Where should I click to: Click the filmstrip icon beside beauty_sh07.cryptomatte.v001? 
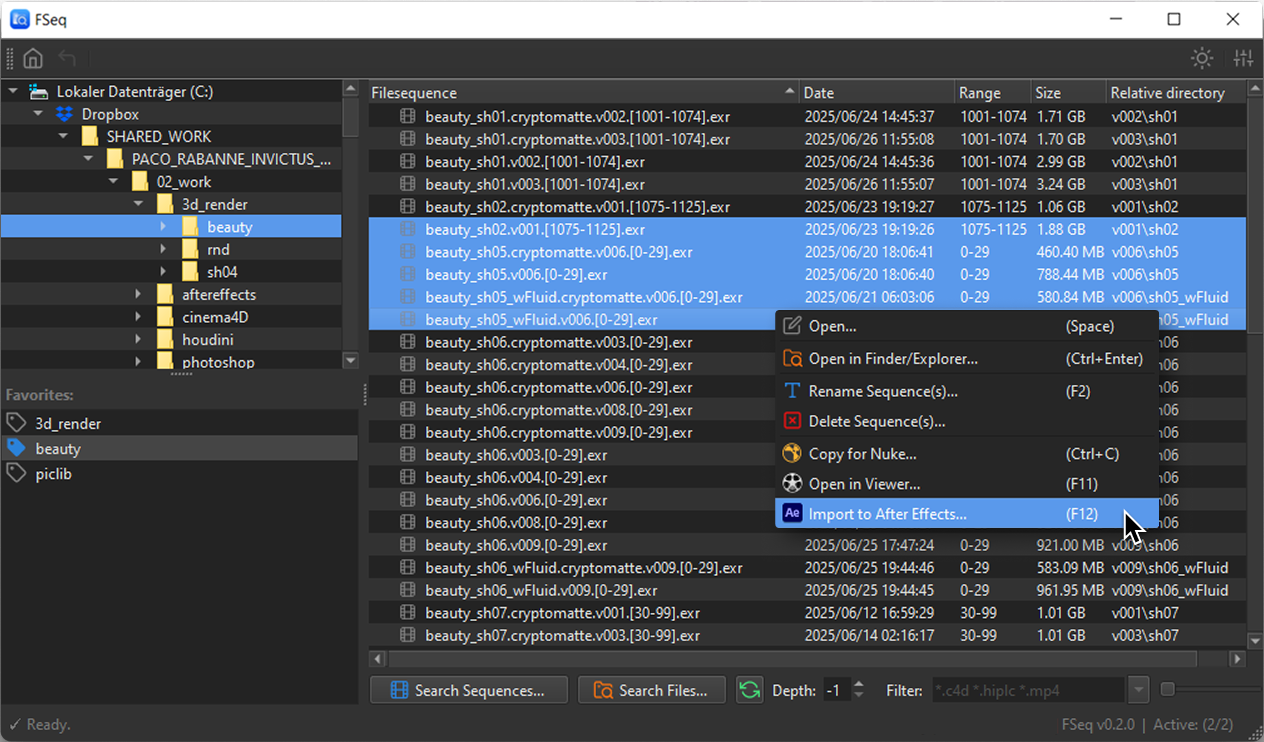(408, 613)
